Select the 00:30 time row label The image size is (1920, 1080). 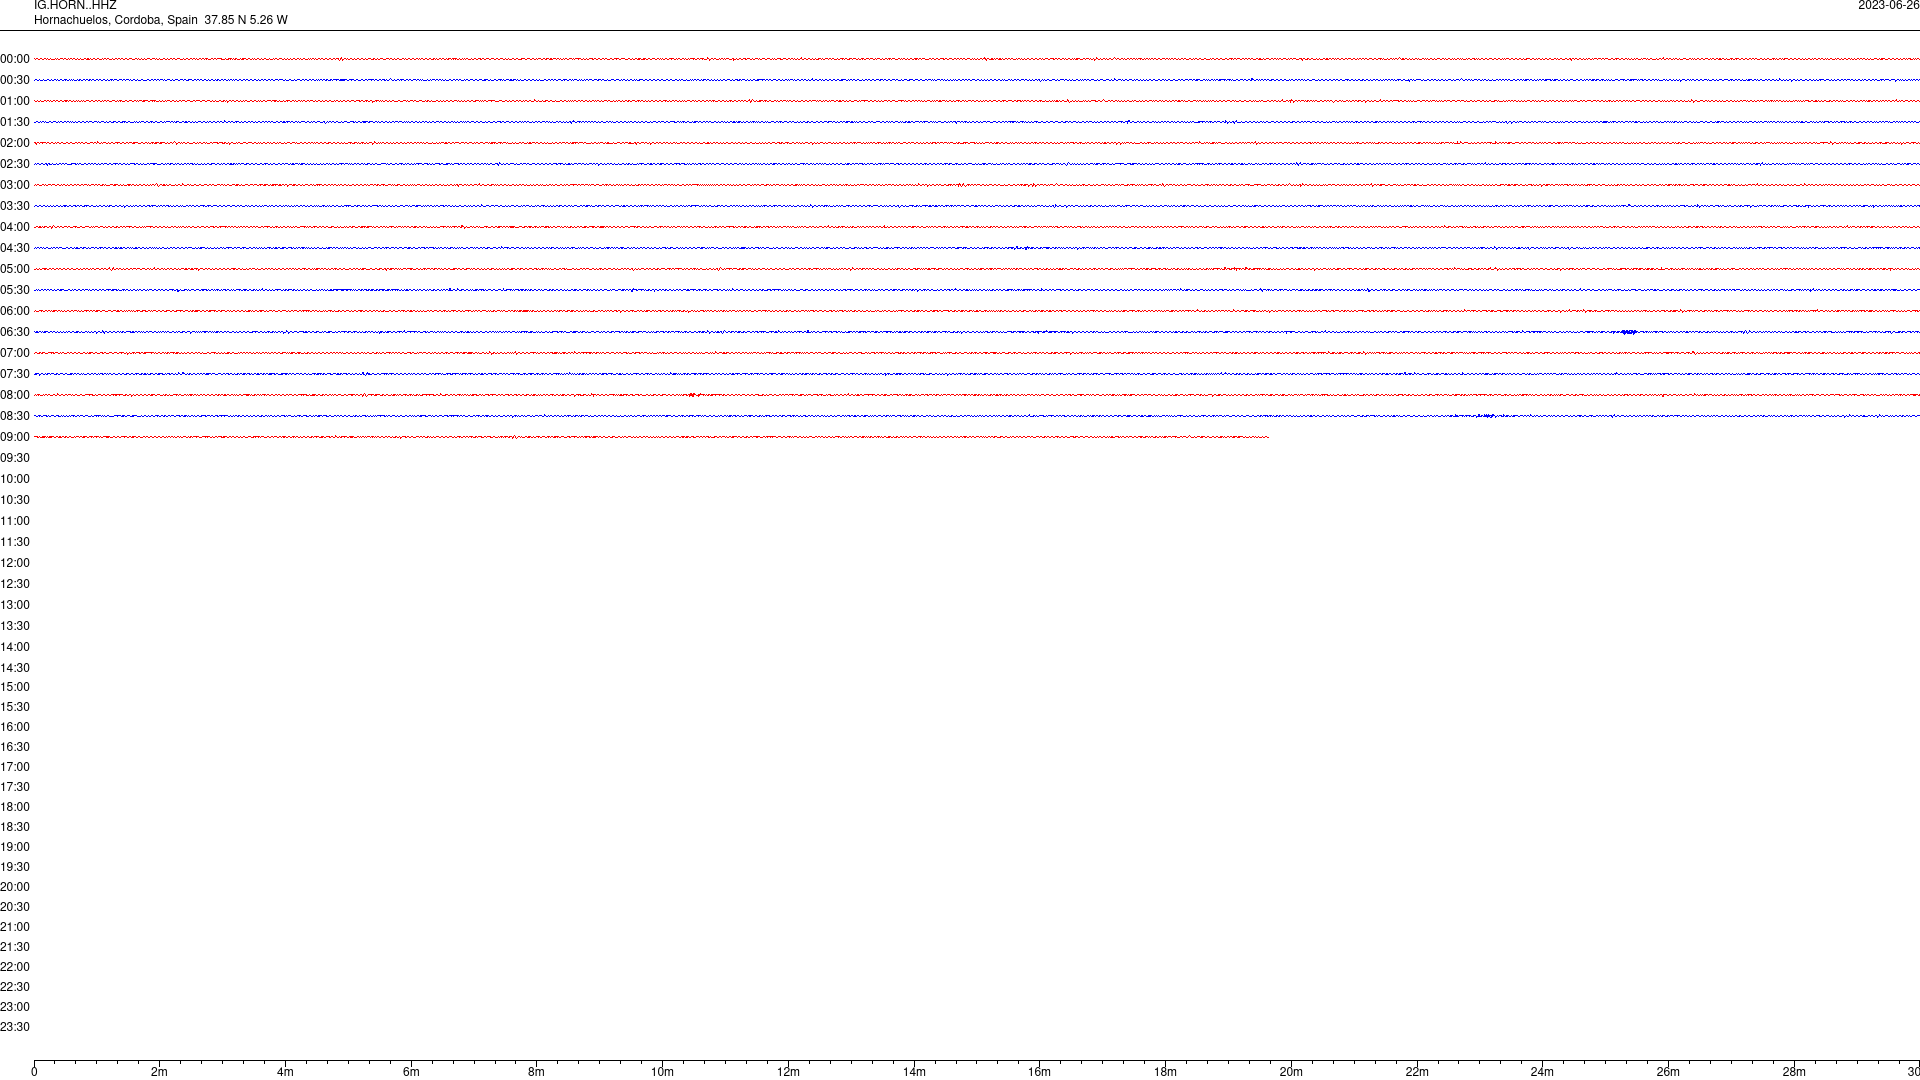15,80
